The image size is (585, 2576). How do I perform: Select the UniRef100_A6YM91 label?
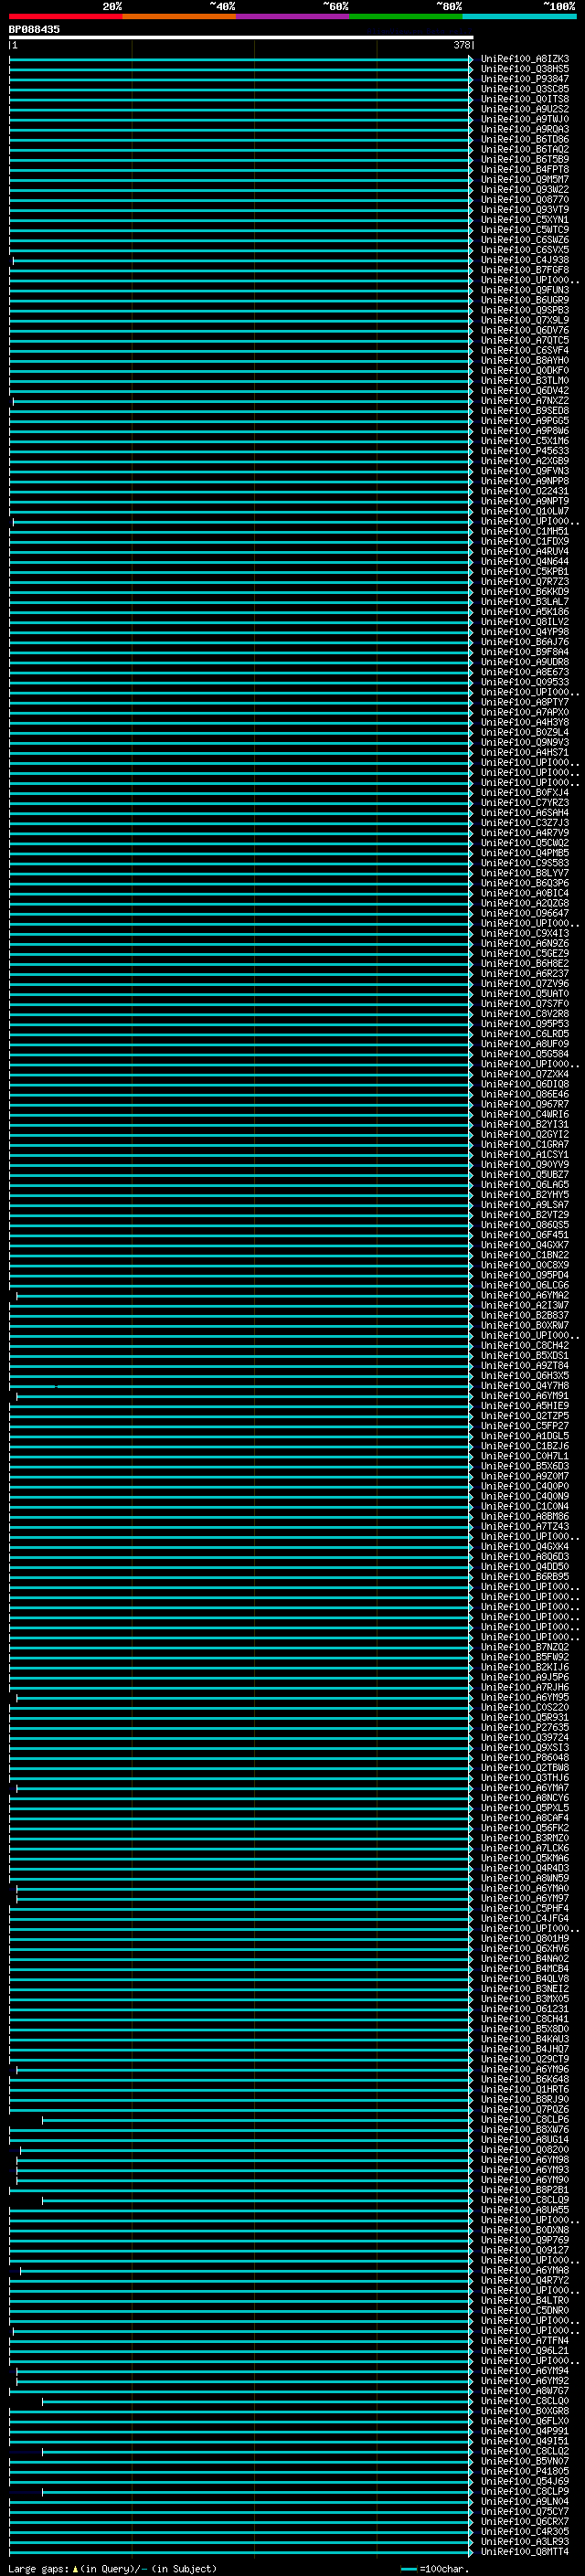(525, 1396)
